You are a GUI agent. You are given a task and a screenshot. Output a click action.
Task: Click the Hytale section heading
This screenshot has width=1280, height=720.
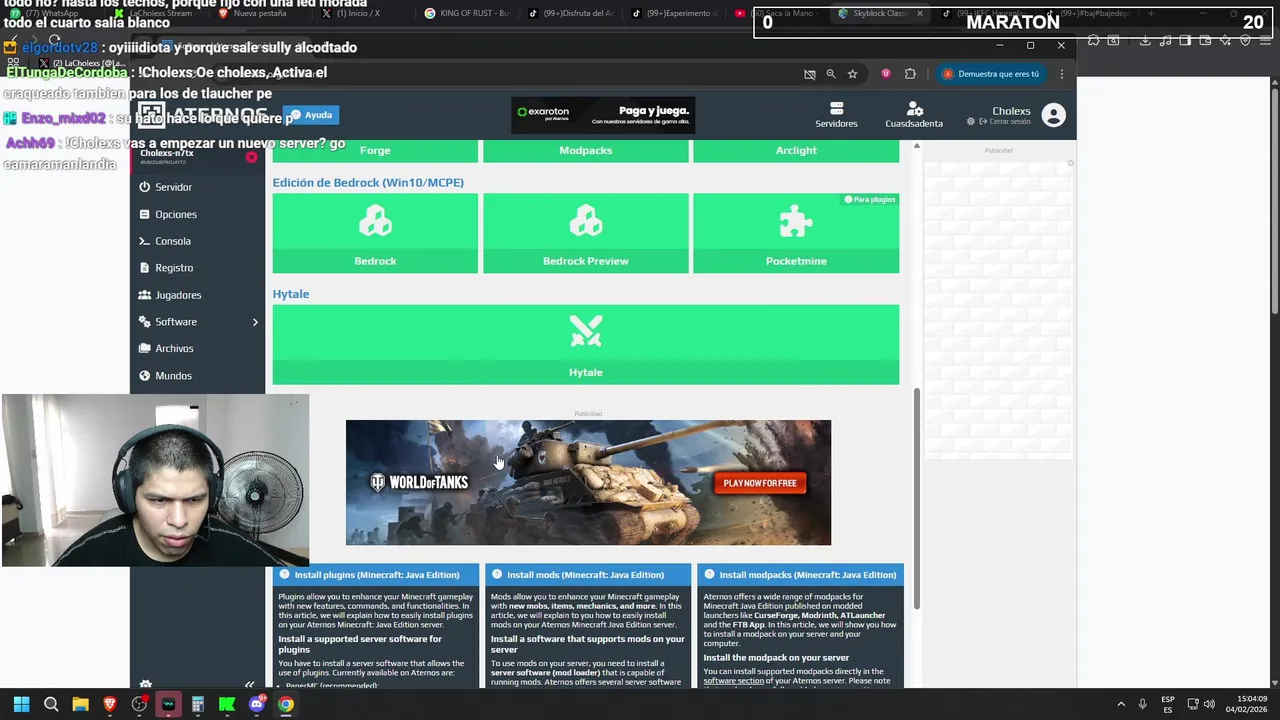pyautogui.click(x=291, y=294)
